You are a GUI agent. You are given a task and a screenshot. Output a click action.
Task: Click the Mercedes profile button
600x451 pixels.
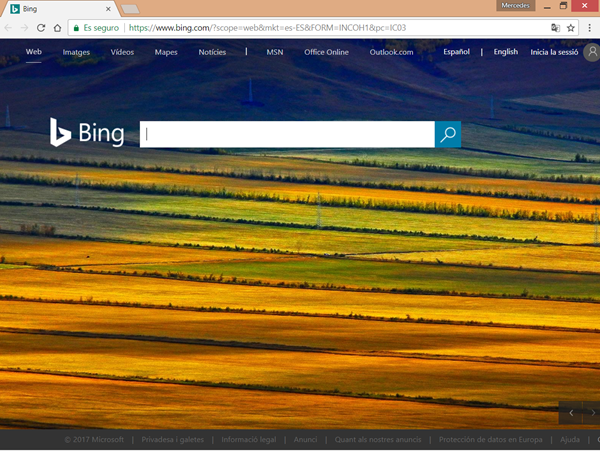[x=515, y=5]
